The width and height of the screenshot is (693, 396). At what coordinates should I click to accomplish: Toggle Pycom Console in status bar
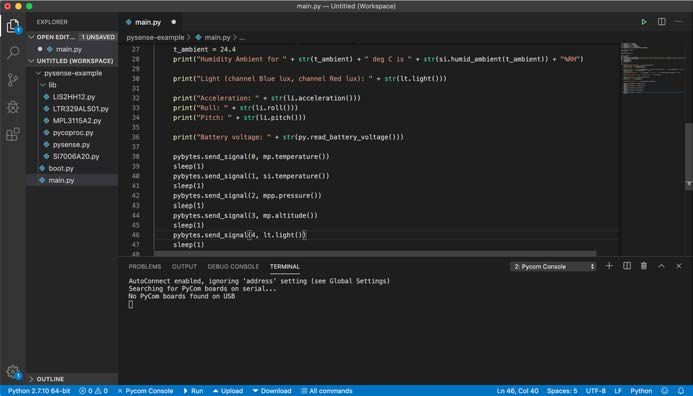tap(145, 391)
